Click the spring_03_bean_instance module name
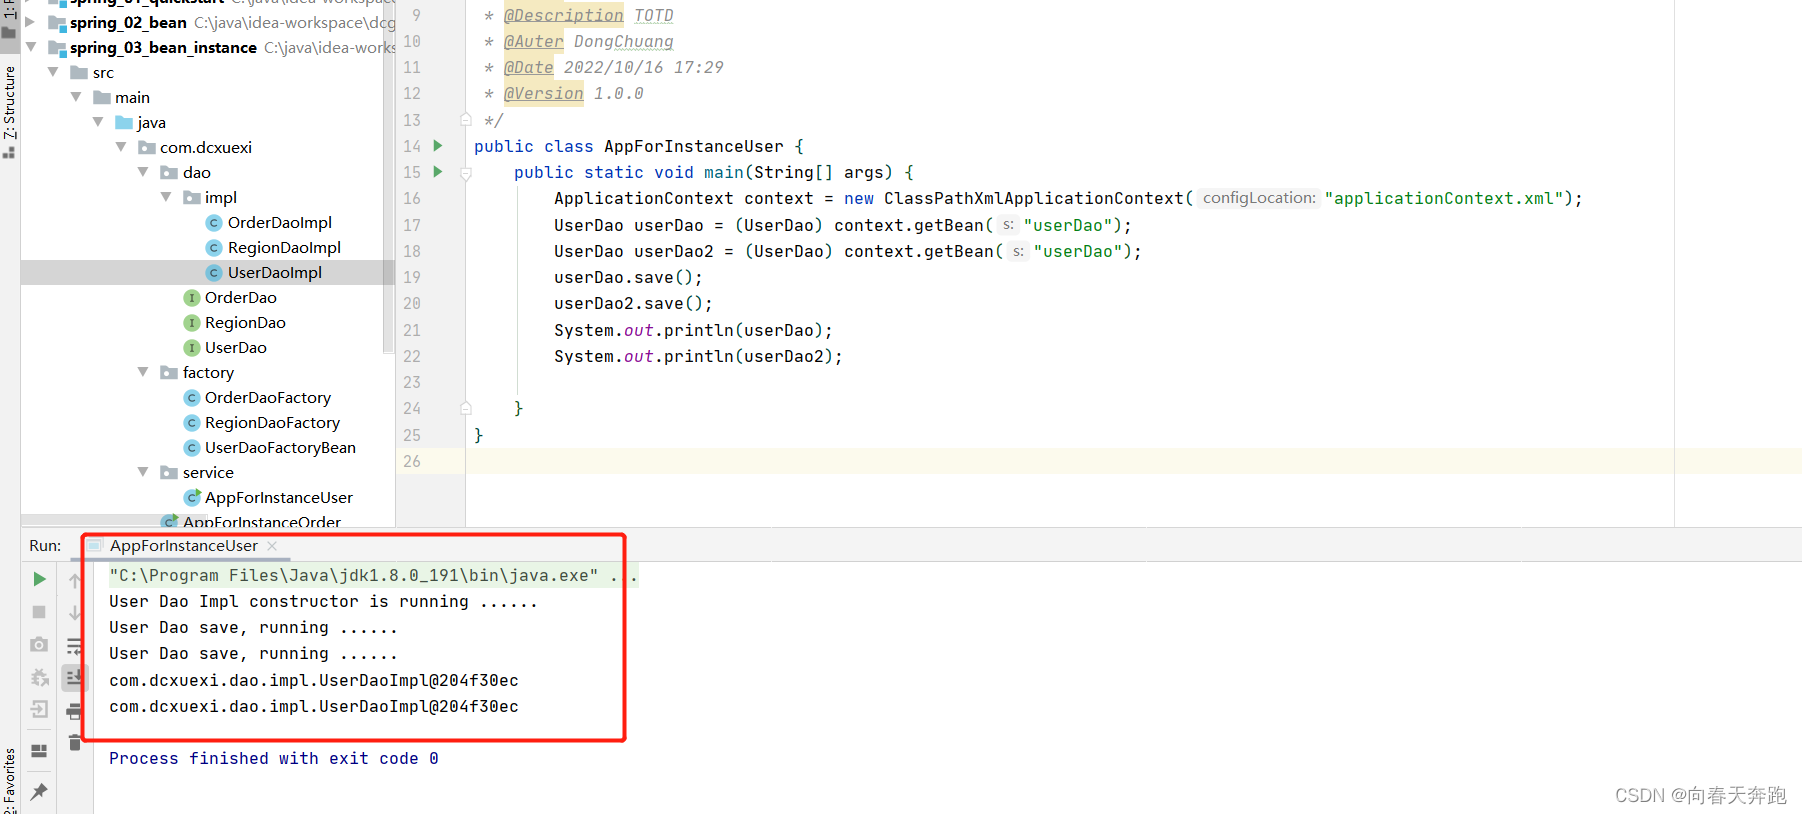The height and width of the screenshot is (814, 1802). coord(163,47)
